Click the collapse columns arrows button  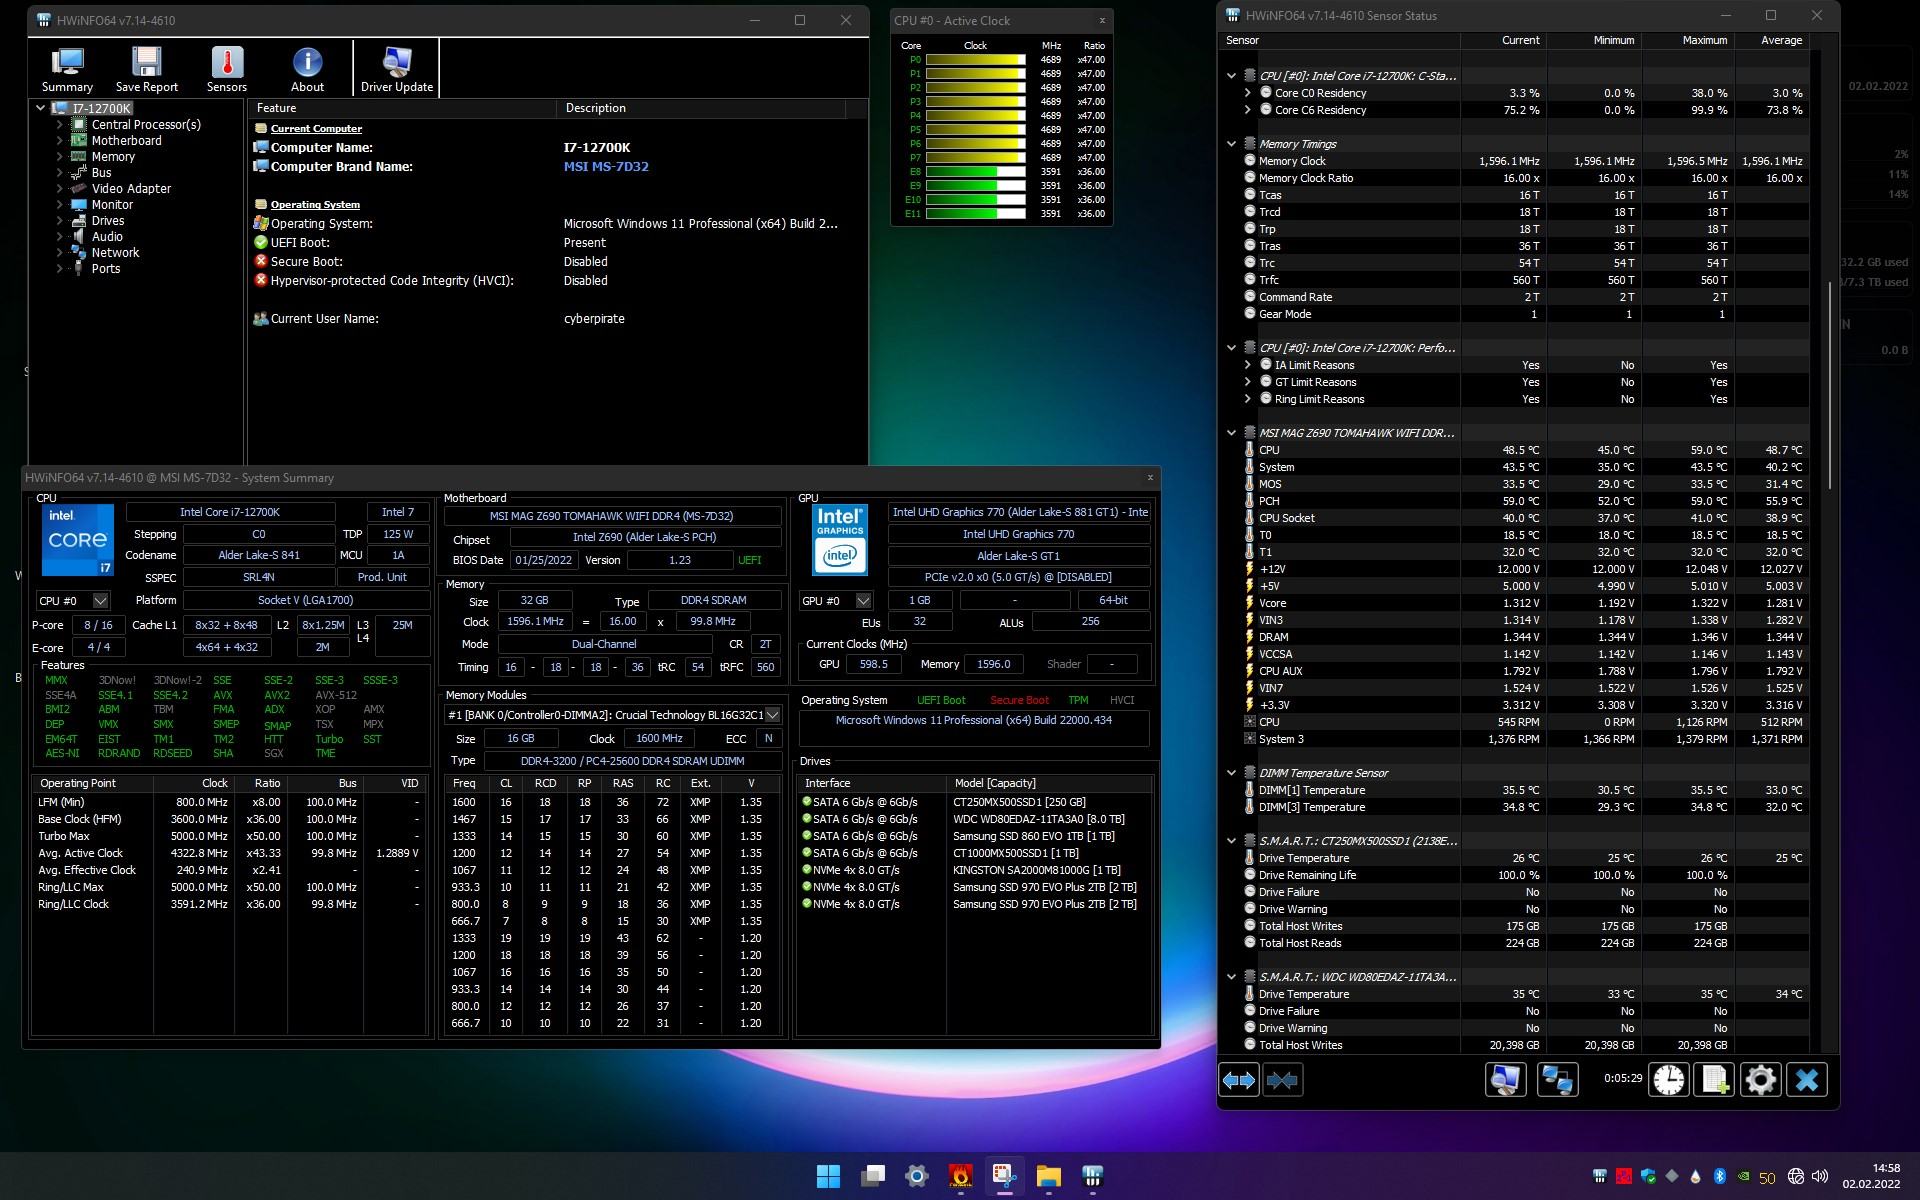(x=1282, y=1080)
